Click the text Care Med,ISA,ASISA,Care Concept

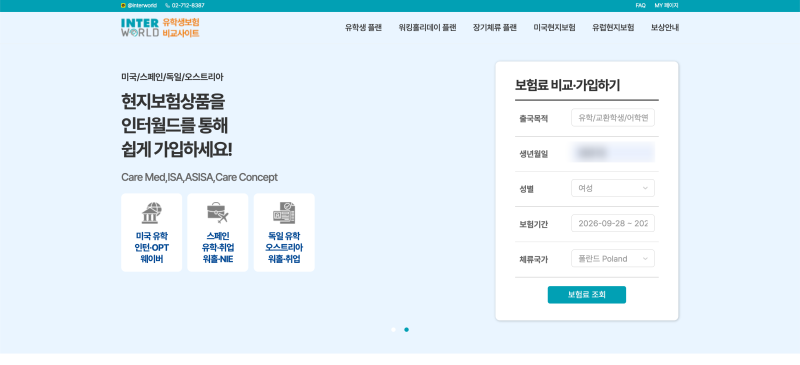[199, 177]
